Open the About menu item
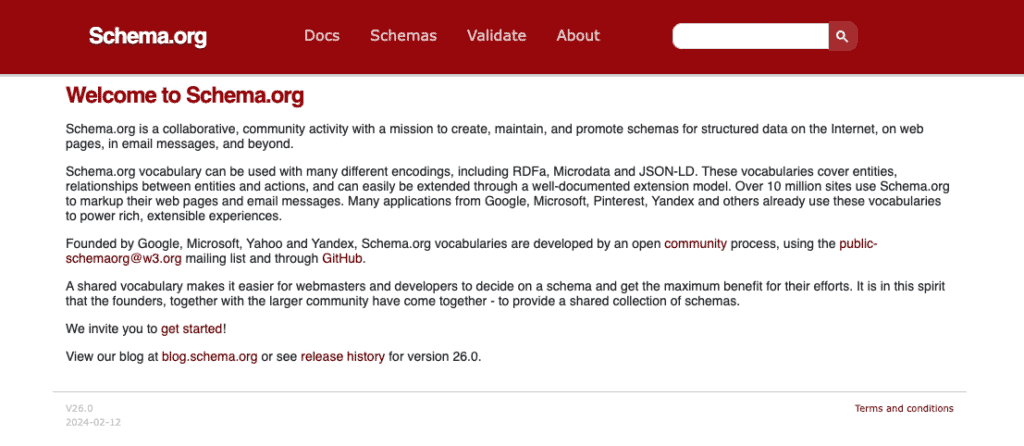The width and height of the screenshot is (1024, 446). pyautogui.click(x=578, y=35)
